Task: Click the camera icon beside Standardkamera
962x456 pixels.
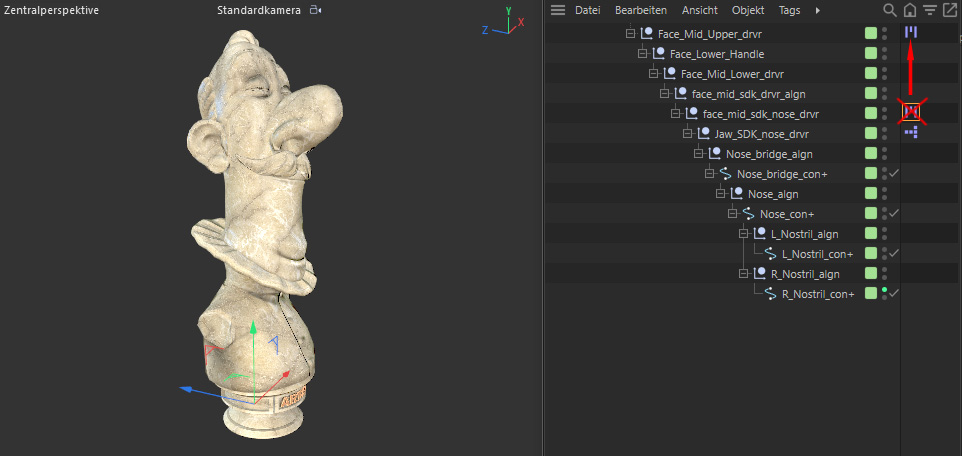Action: (x=315, y=10)
